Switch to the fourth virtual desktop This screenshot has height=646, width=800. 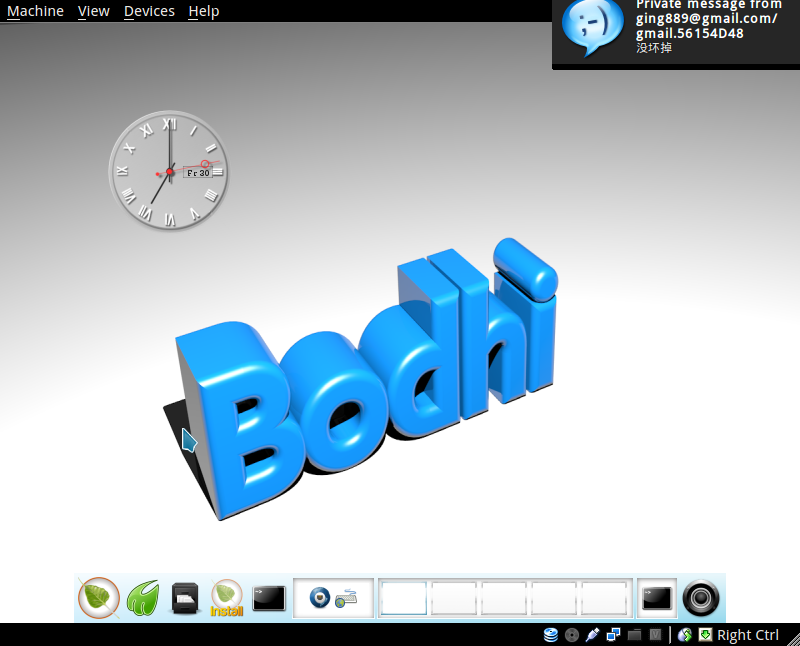pos(554,598)
